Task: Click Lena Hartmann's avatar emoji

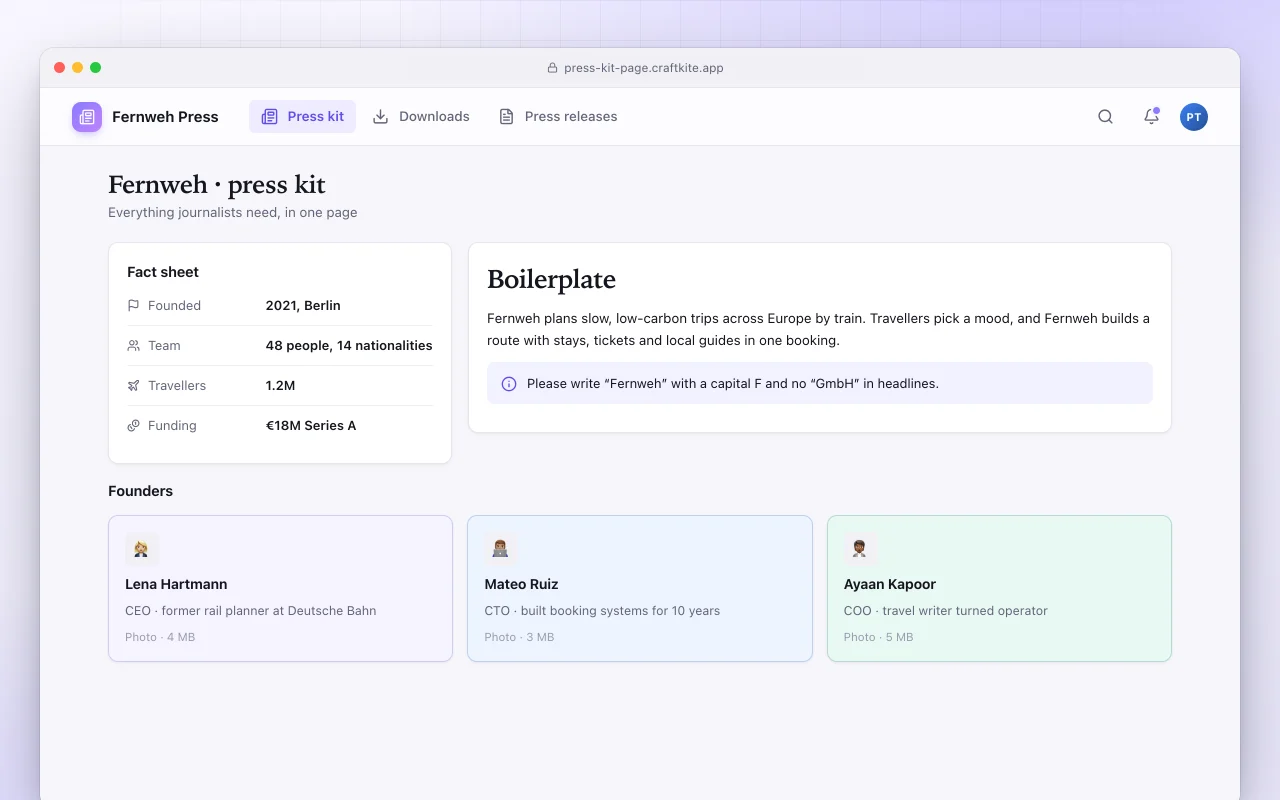Action: (142, 549)
